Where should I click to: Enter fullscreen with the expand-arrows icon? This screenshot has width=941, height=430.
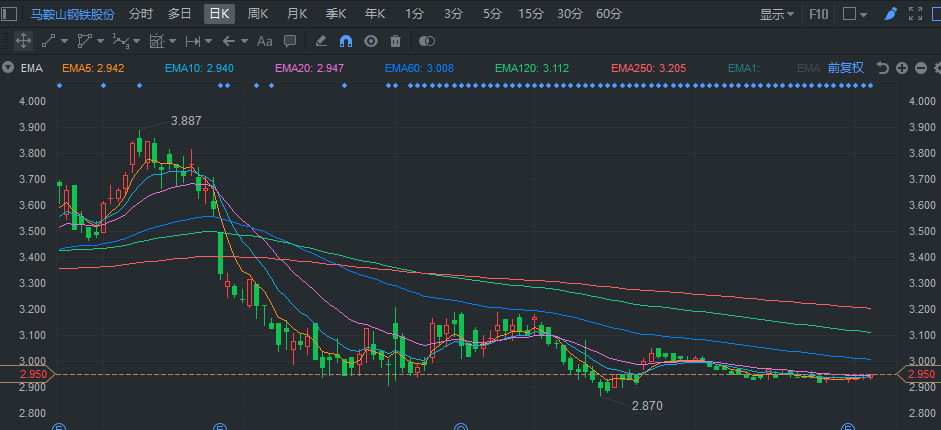(915, 14)
